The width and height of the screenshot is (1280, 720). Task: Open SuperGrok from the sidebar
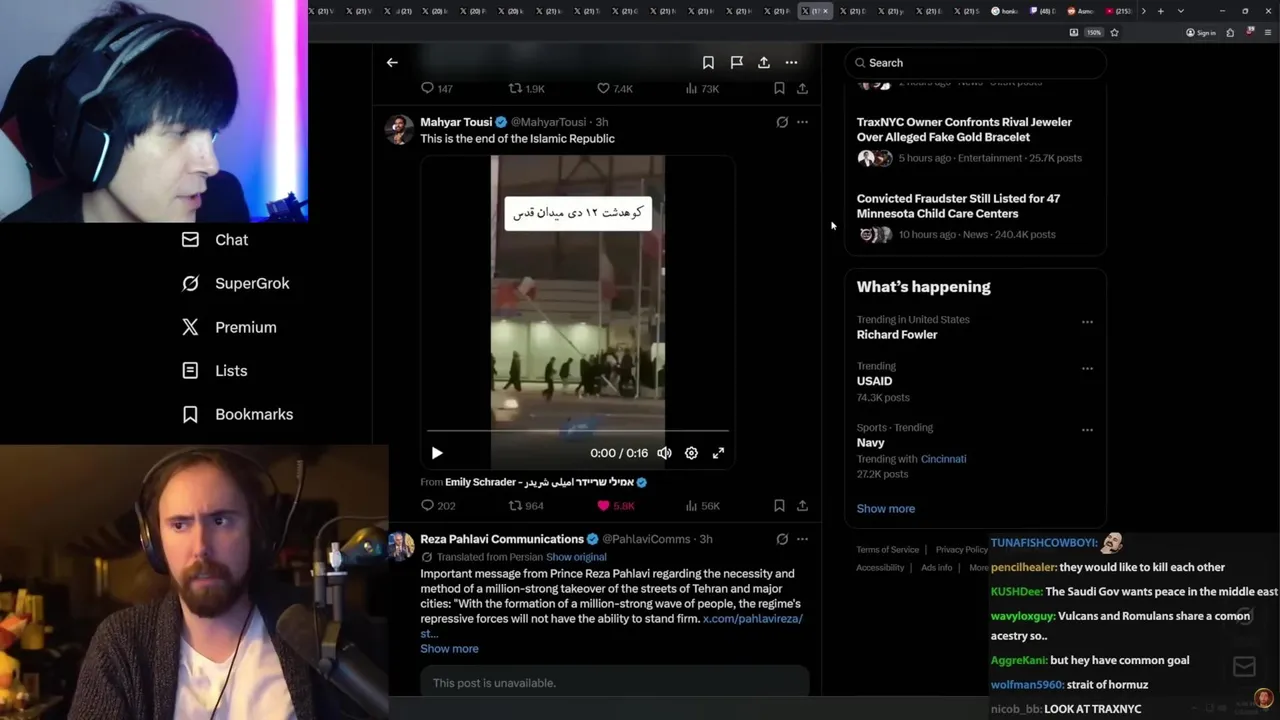pos(235,283)
